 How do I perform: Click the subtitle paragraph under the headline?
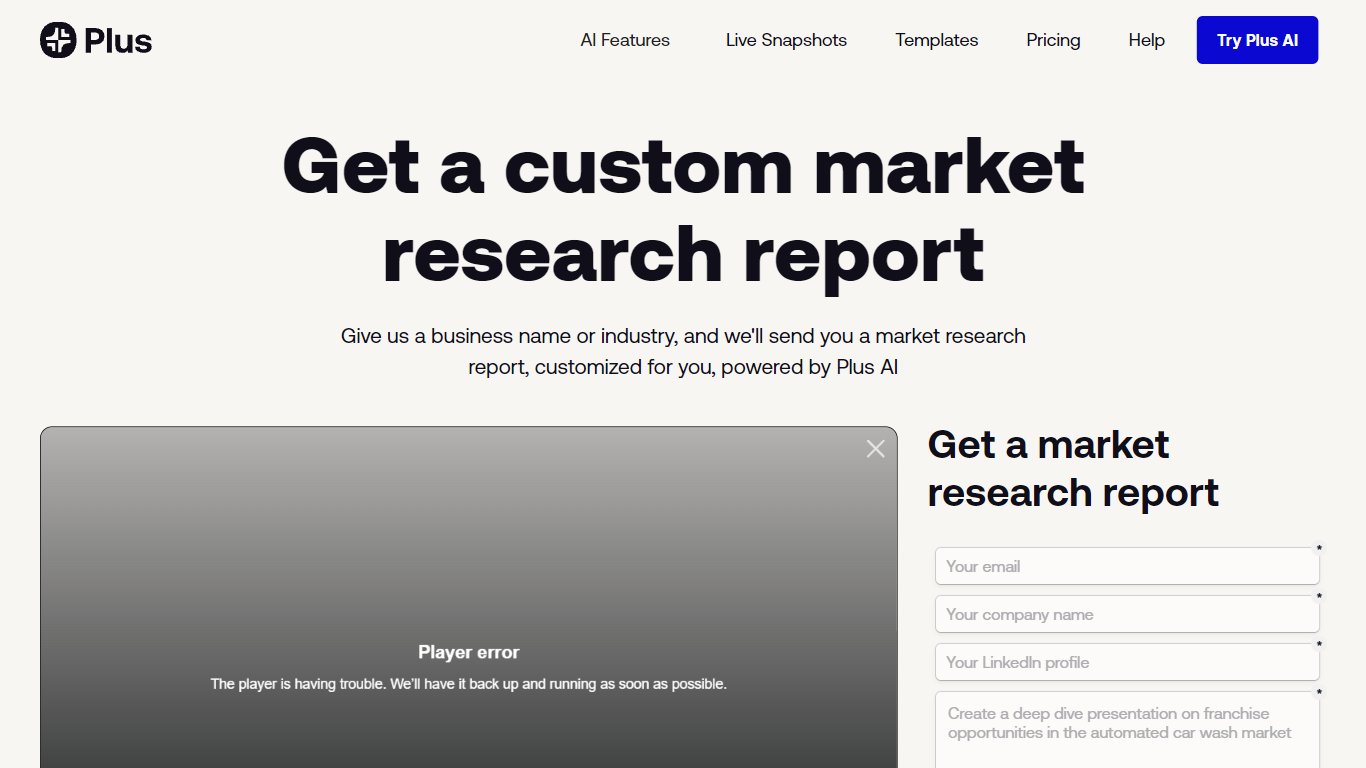pyautogui.click(x=683, y=351)
